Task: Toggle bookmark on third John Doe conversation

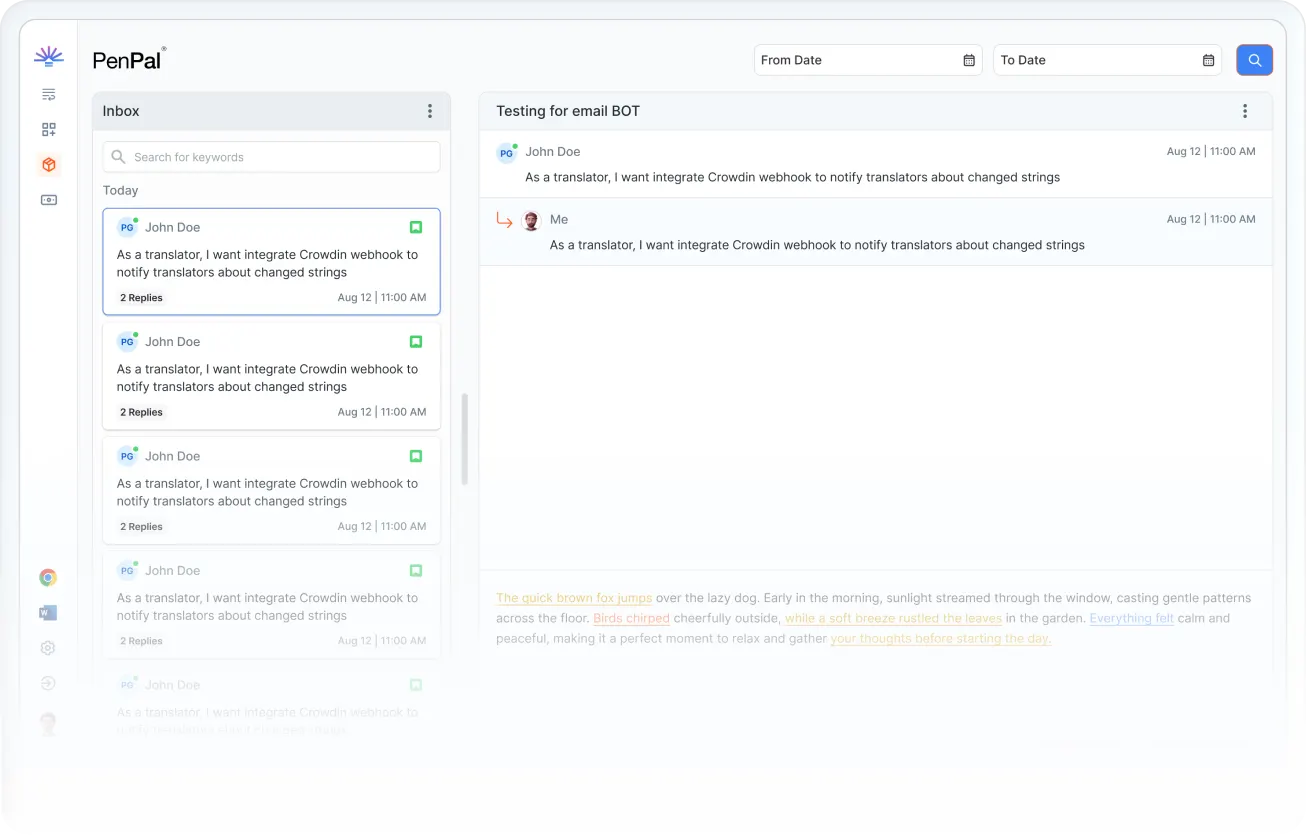Action: click(x=416, y=456)
